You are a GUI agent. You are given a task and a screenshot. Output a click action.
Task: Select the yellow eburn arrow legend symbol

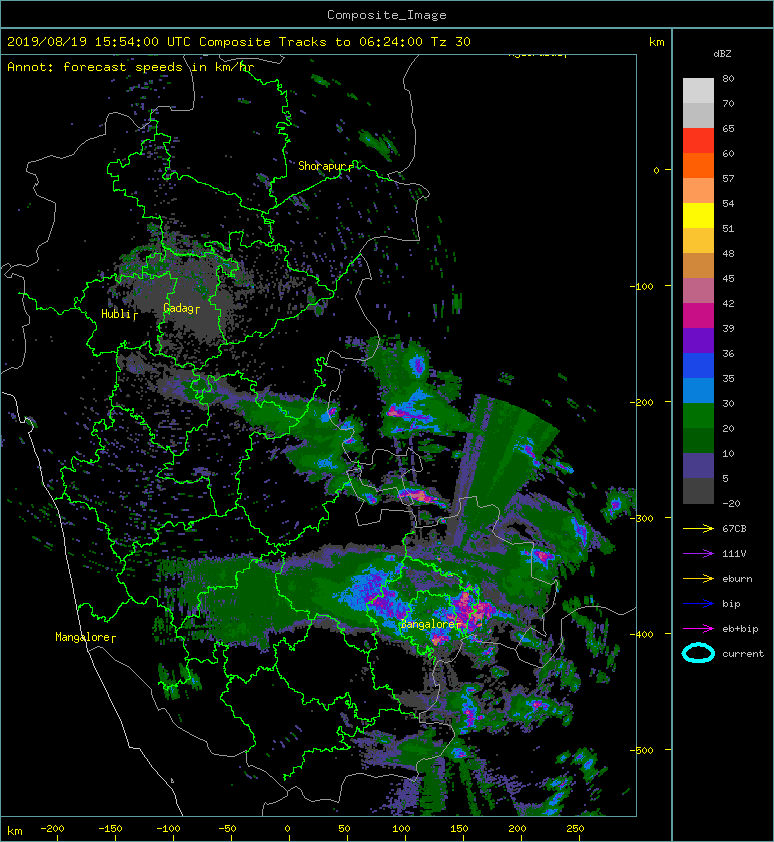click(698, 579)
